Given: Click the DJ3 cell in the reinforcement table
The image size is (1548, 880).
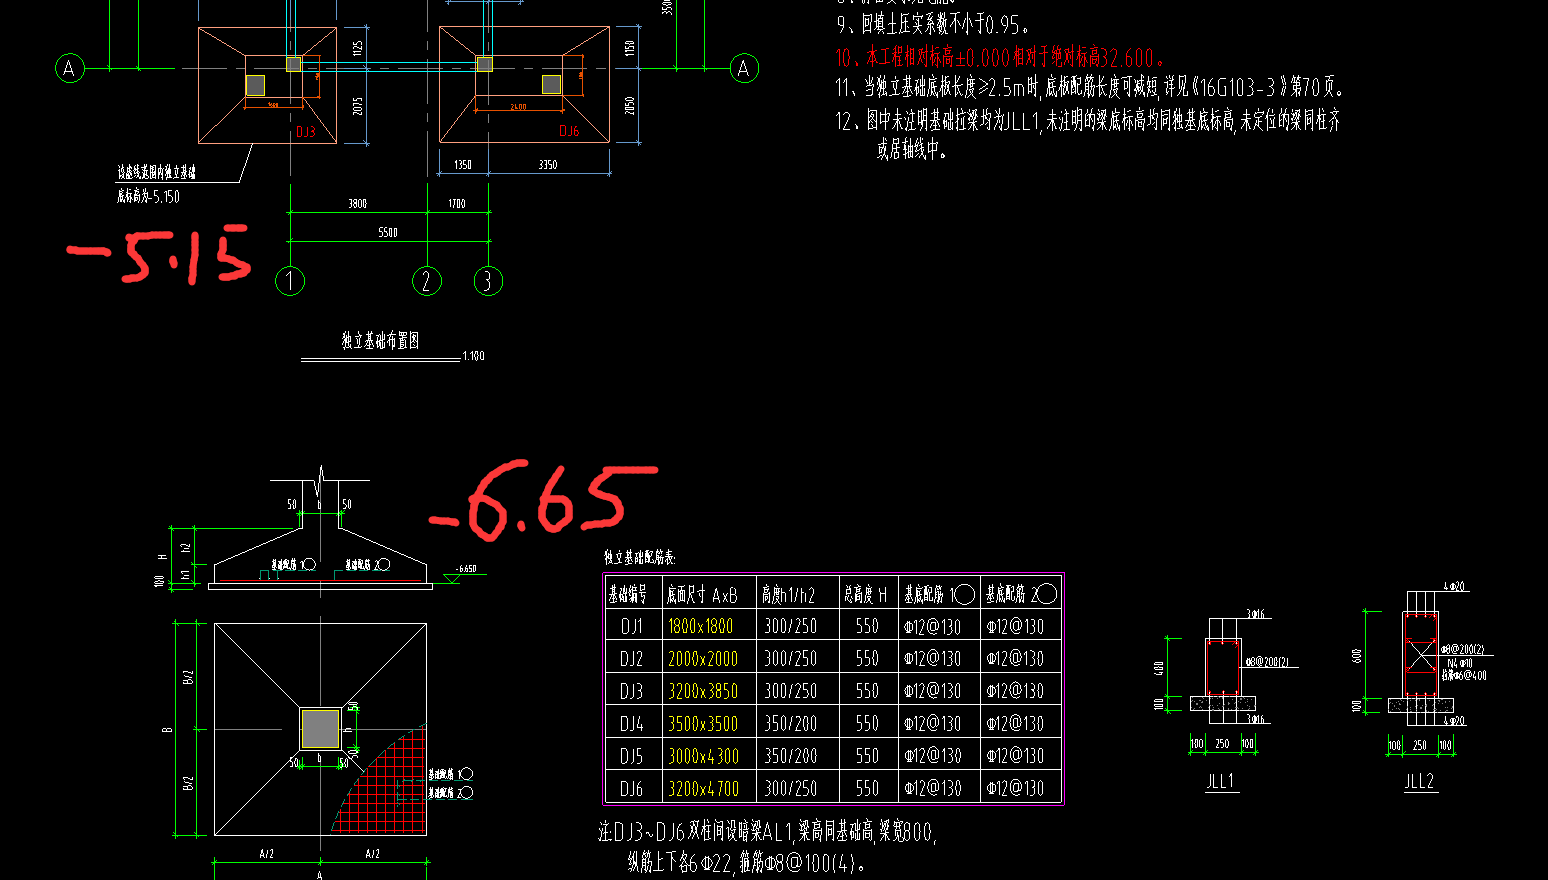Looking at the screenshot, I should pos(632,692).
